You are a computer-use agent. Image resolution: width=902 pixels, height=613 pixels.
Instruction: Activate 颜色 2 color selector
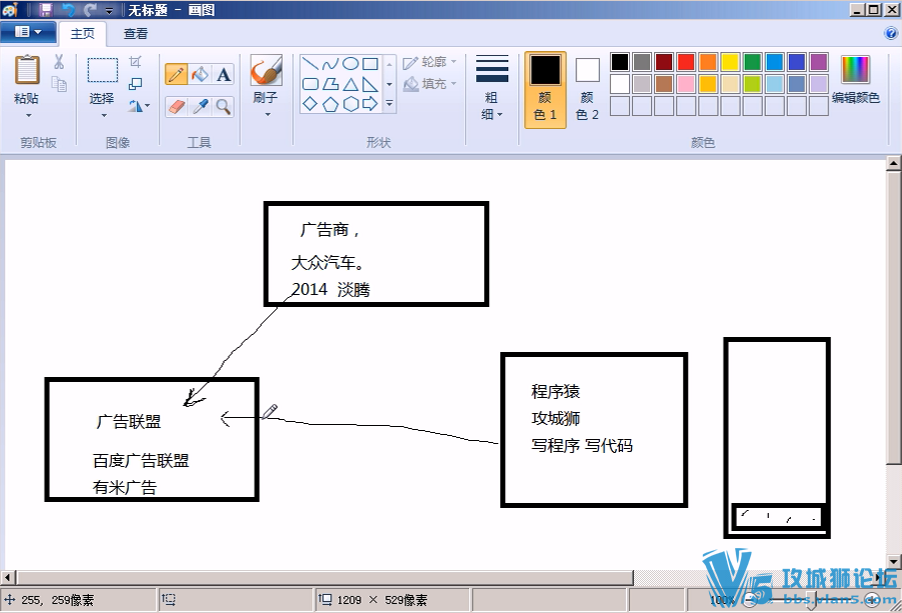[x=587, y=89]
